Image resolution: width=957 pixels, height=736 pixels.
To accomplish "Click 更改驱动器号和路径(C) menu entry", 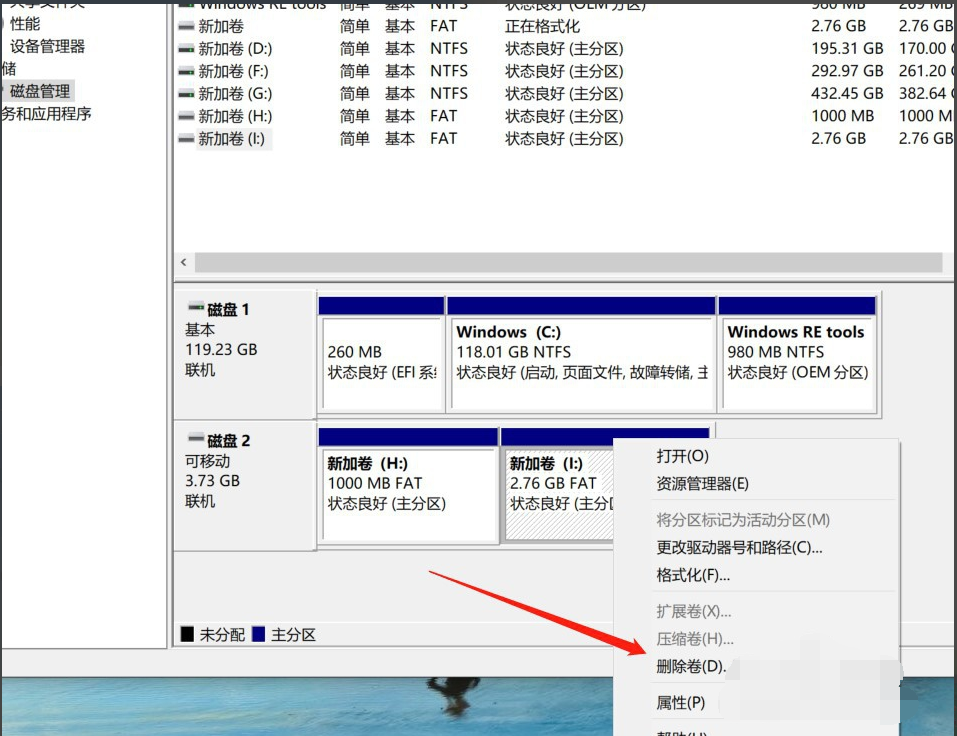I will click(739, 547).
